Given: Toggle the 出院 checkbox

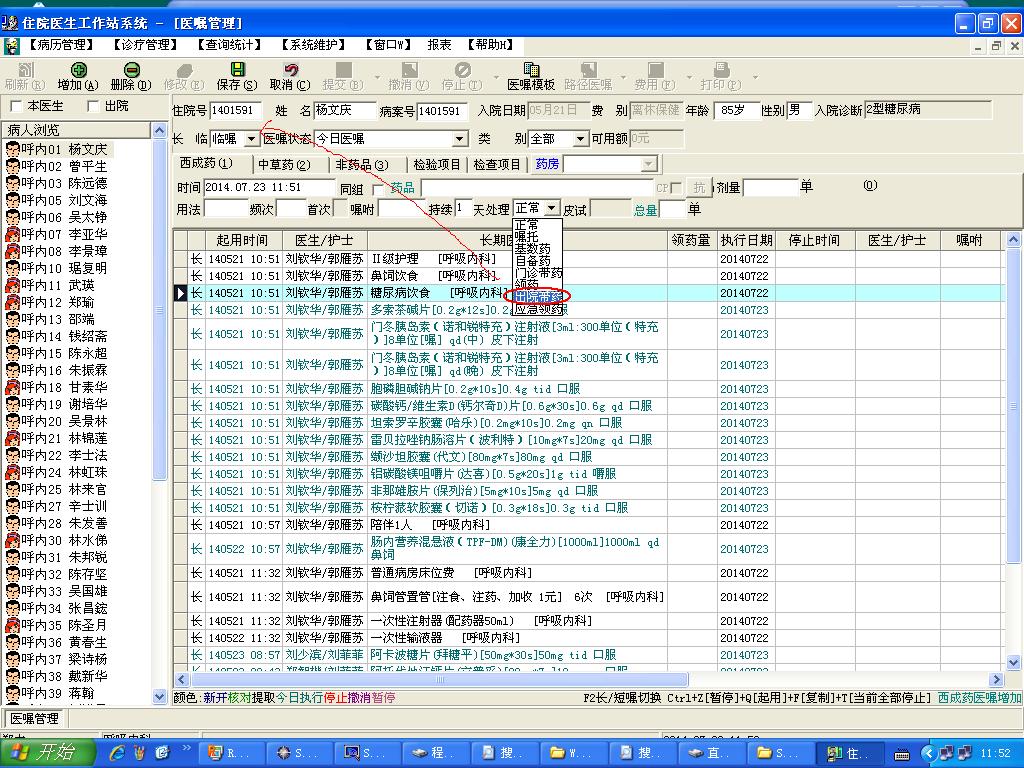Looking at the screenshot, I should [x=93, y=106].
